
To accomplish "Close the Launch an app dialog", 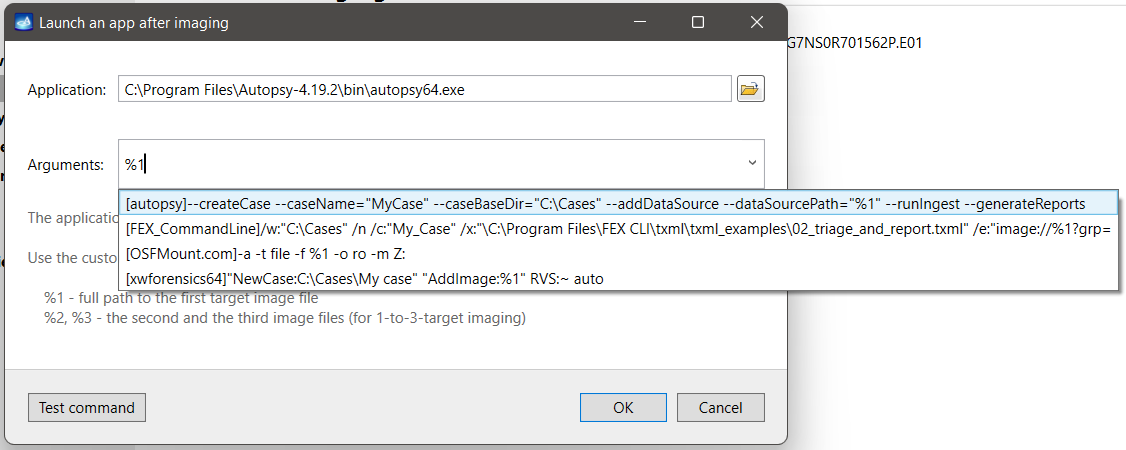I will click(756, 23).
